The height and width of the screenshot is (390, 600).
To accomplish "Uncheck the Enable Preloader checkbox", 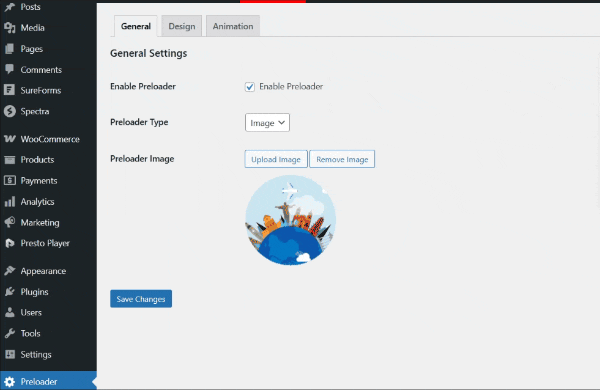I will (x=249, y=87).
